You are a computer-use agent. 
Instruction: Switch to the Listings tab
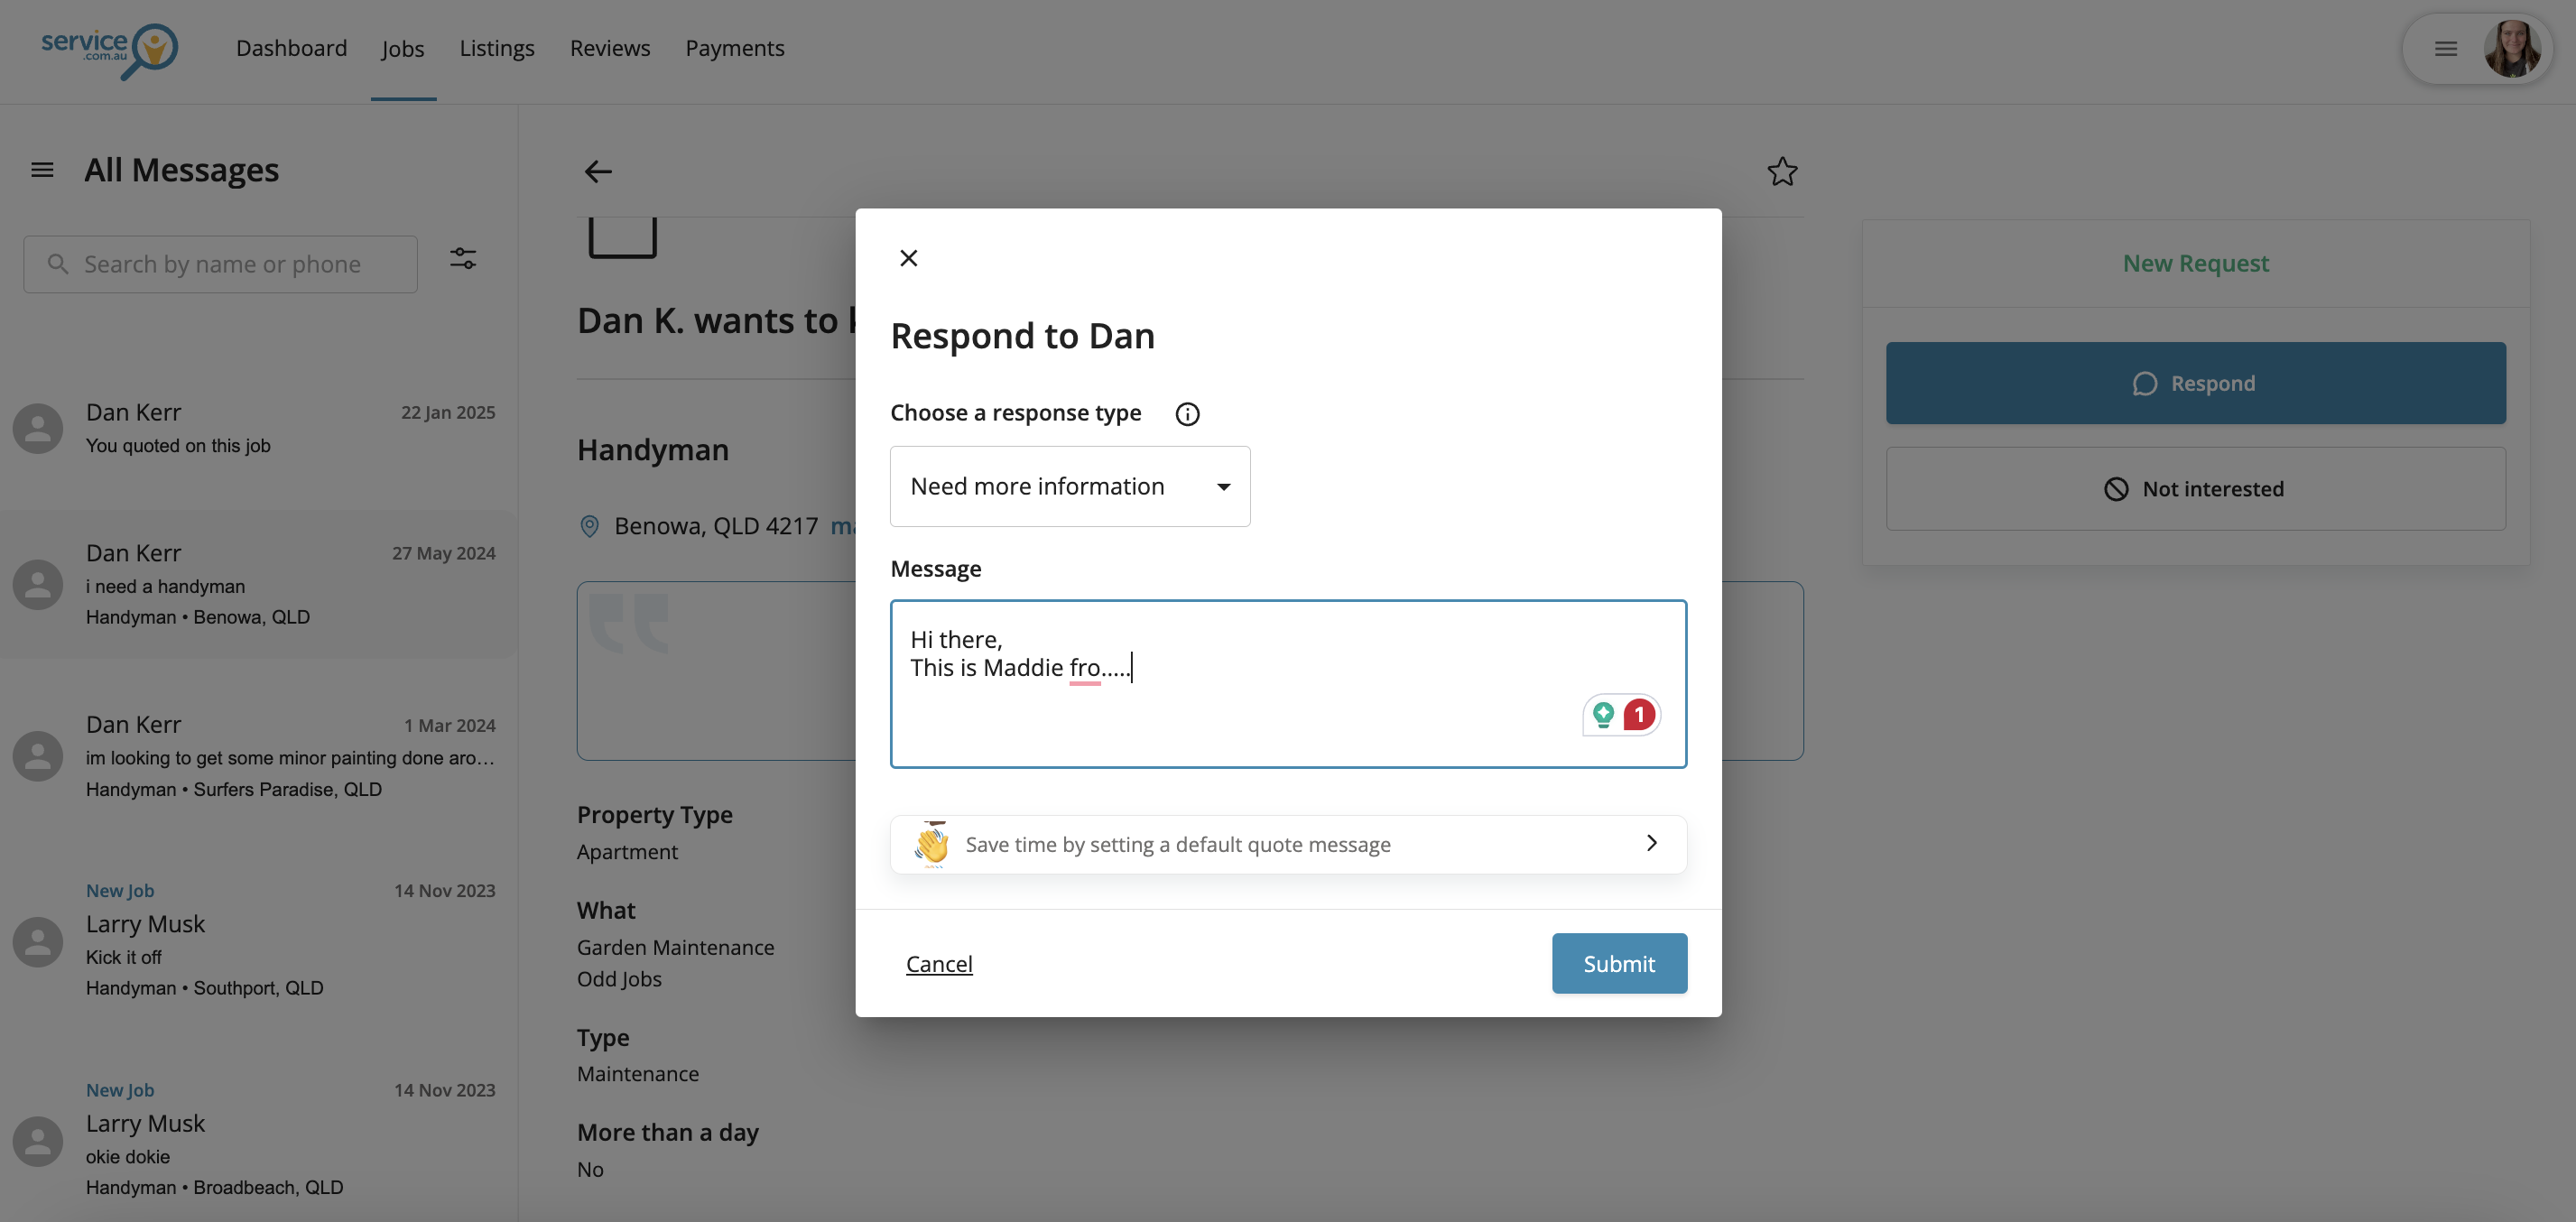[x=496, y=48]
